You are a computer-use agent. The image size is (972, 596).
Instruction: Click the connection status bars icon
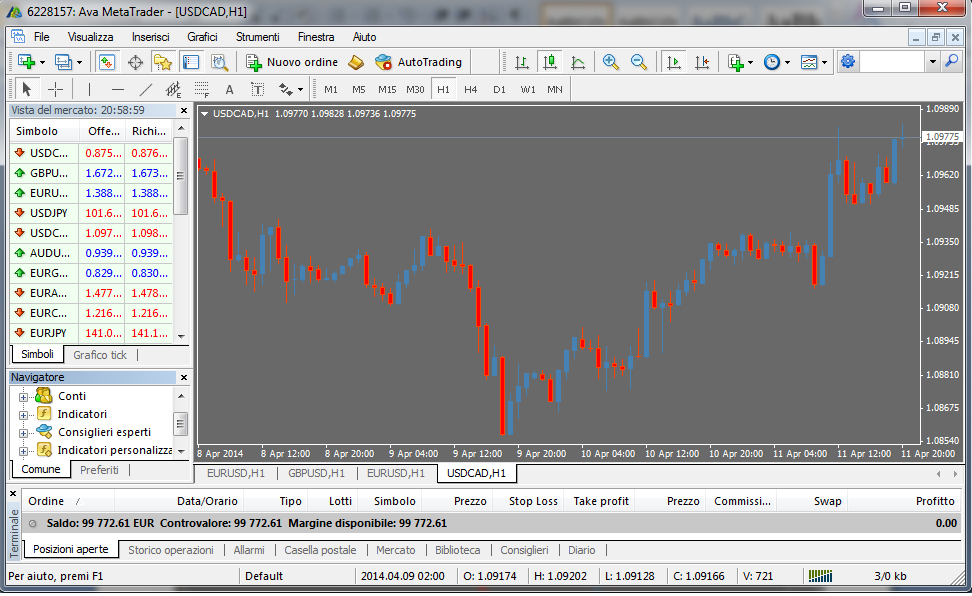pyautogui.click(x=820, y=576)
